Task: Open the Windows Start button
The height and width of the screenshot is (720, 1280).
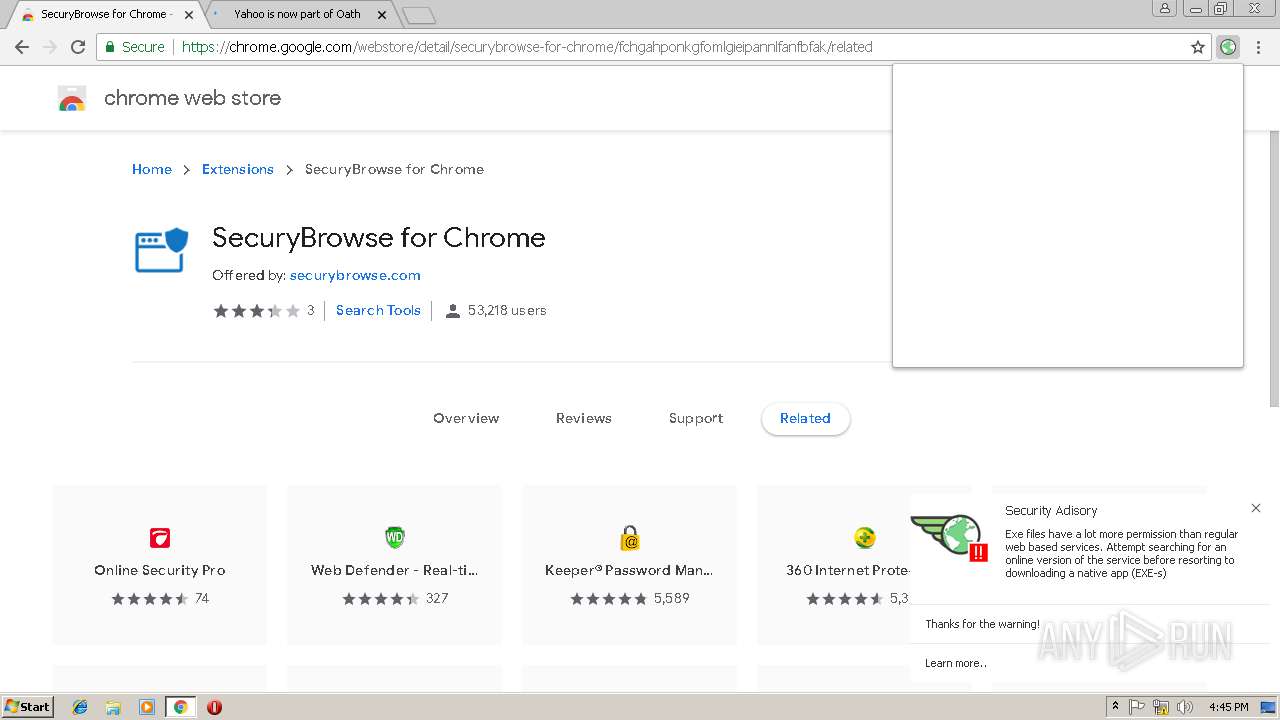Action: [x=27, y=707]
